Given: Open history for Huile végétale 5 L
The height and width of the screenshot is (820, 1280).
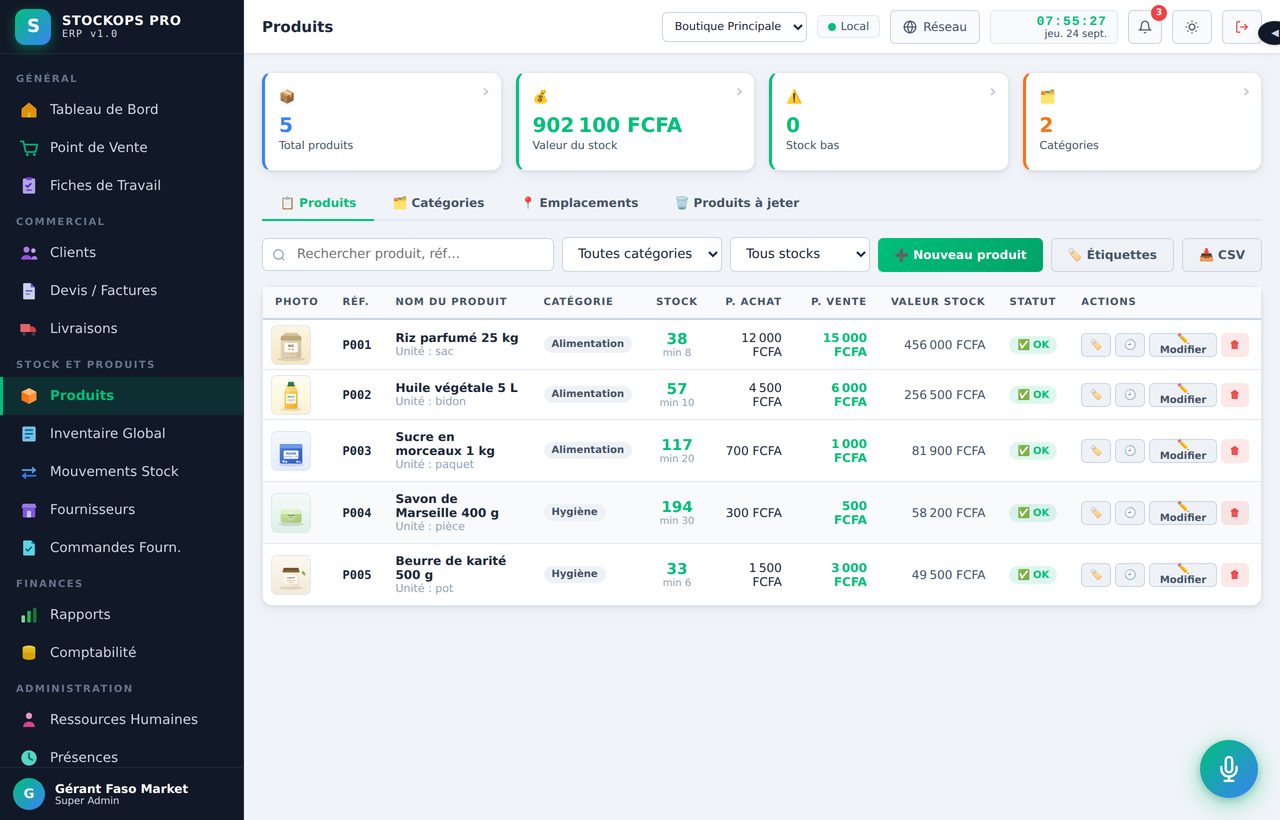Looking at the screenshot, I should pos(1130,395).
